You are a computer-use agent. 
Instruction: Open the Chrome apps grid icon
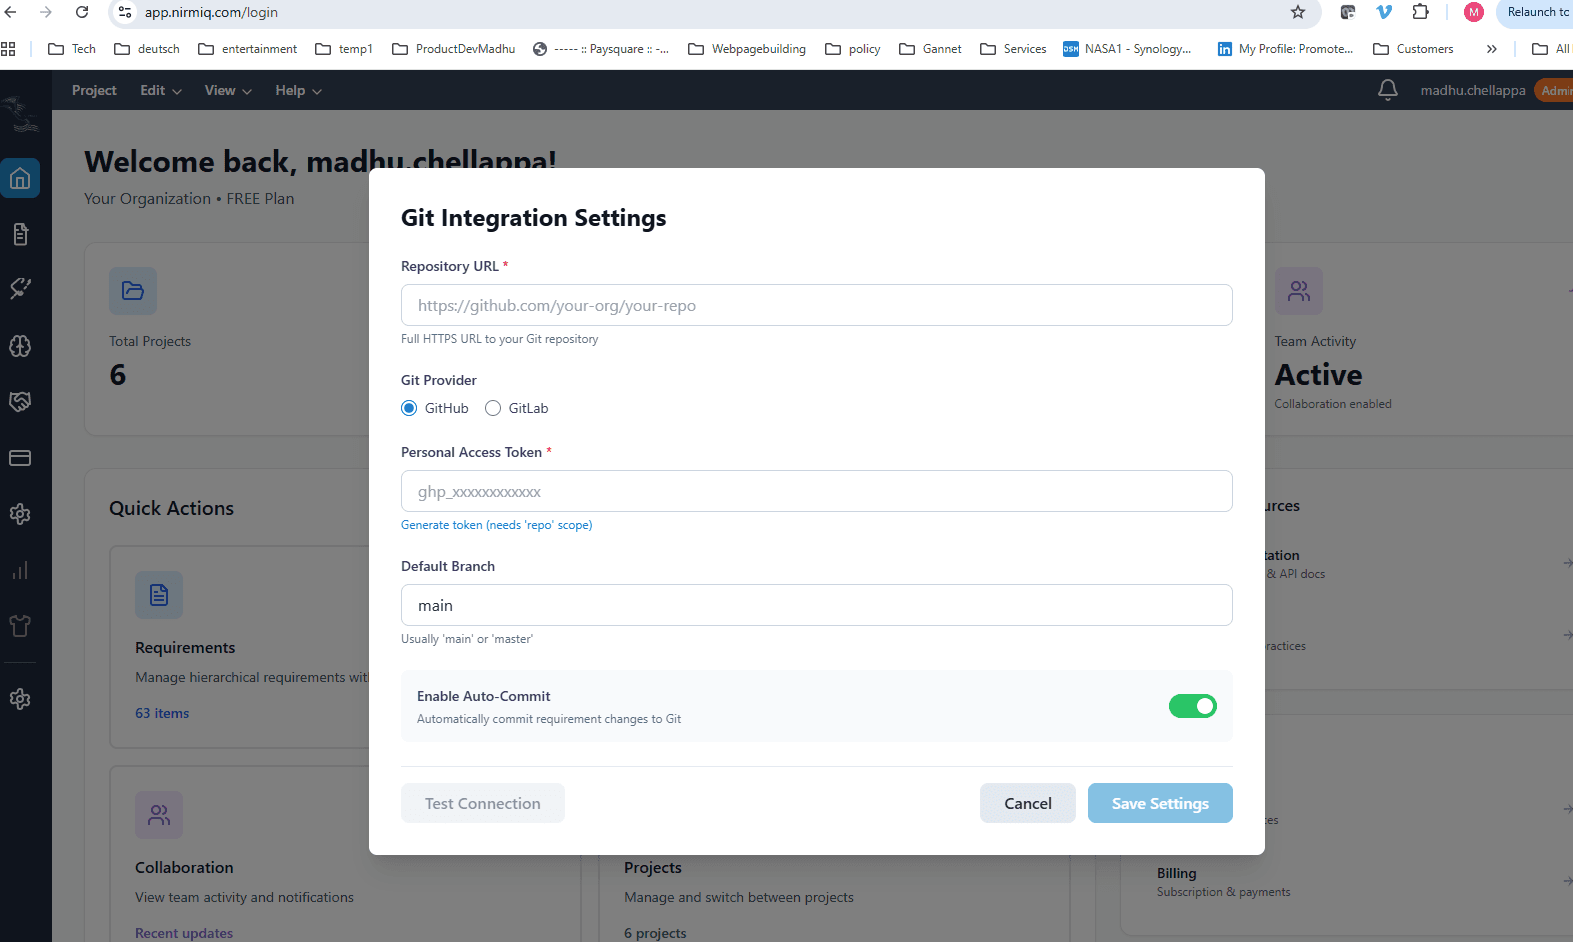point(8,49)
